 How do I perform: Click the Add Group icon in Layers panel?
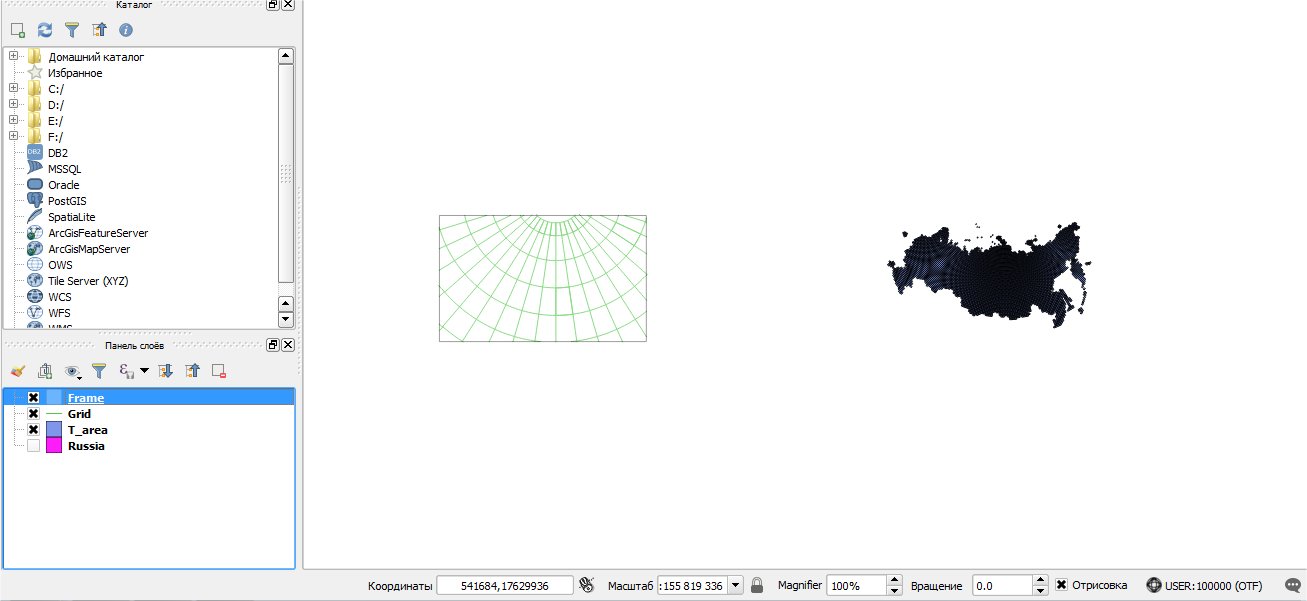(x=45, y=371)
